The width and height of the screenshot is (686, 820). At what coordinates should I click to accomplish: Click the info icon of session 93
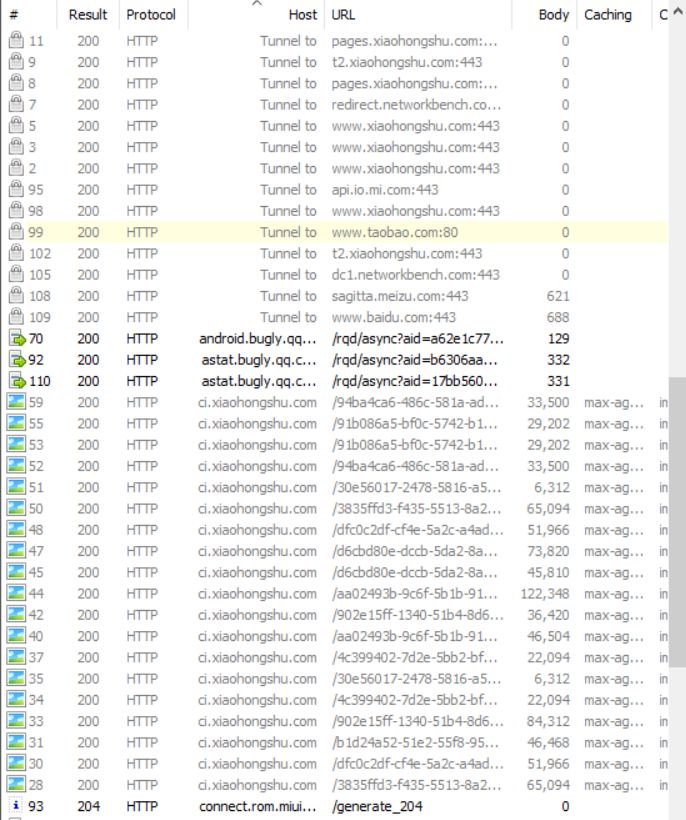click(16, 806)
